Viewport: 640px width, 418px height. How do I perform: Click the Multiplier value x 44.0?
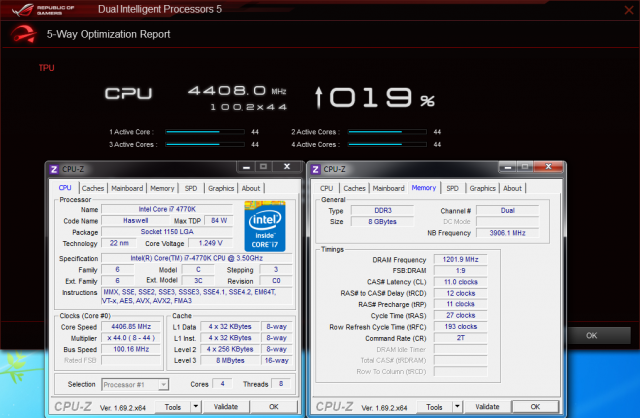pyautogui.click(x=131, y=338)
